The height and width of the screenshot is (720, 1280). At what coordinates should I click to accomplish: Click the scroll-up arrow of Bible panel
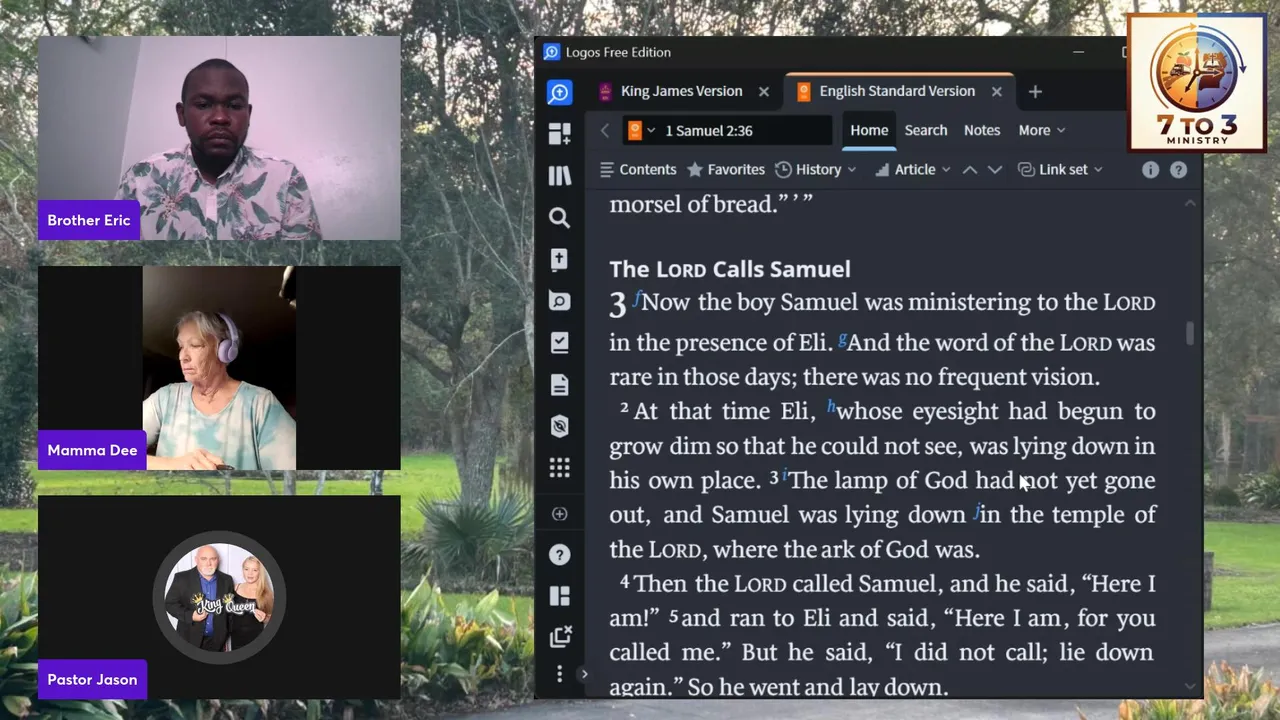(1190, 204)
